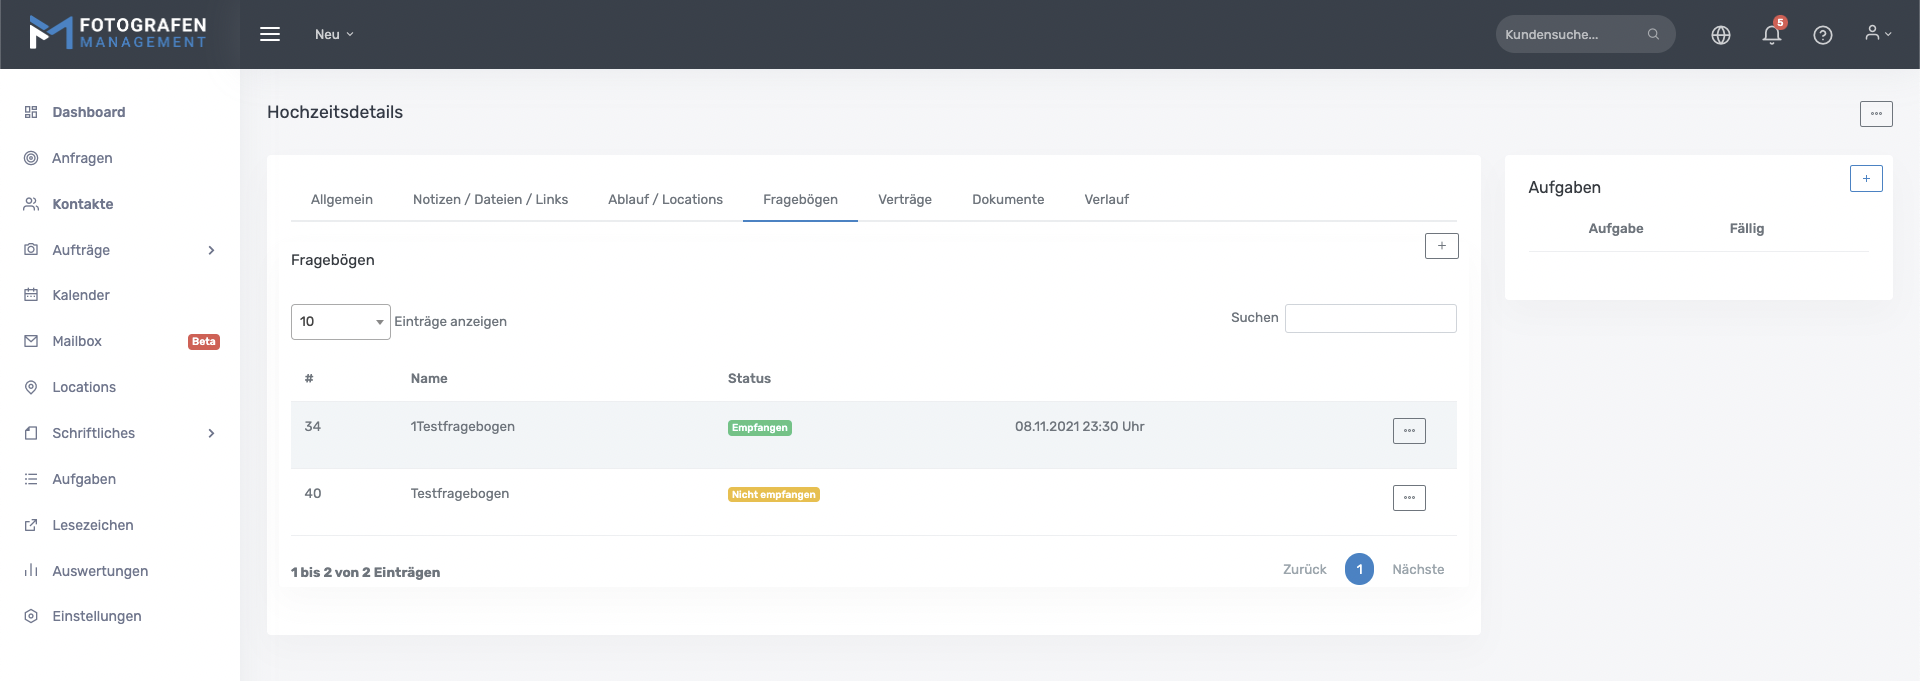Expand the Schriftliches sidebar submenu
Screen dimensions: 1920x681
(211, 433)
